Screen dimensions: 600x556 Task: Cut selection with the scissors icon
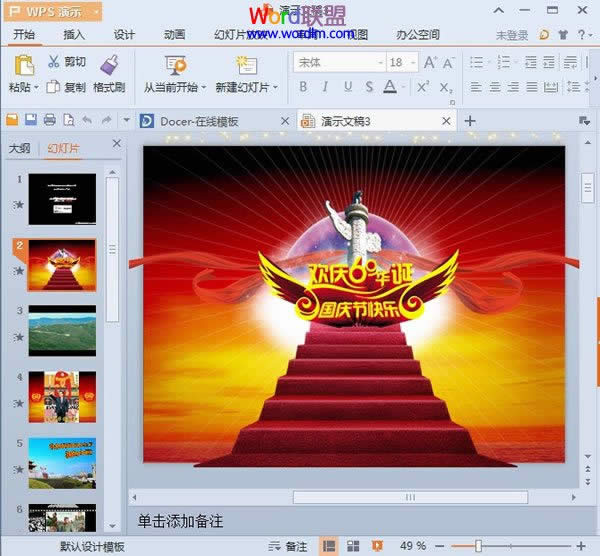[54, 61]
